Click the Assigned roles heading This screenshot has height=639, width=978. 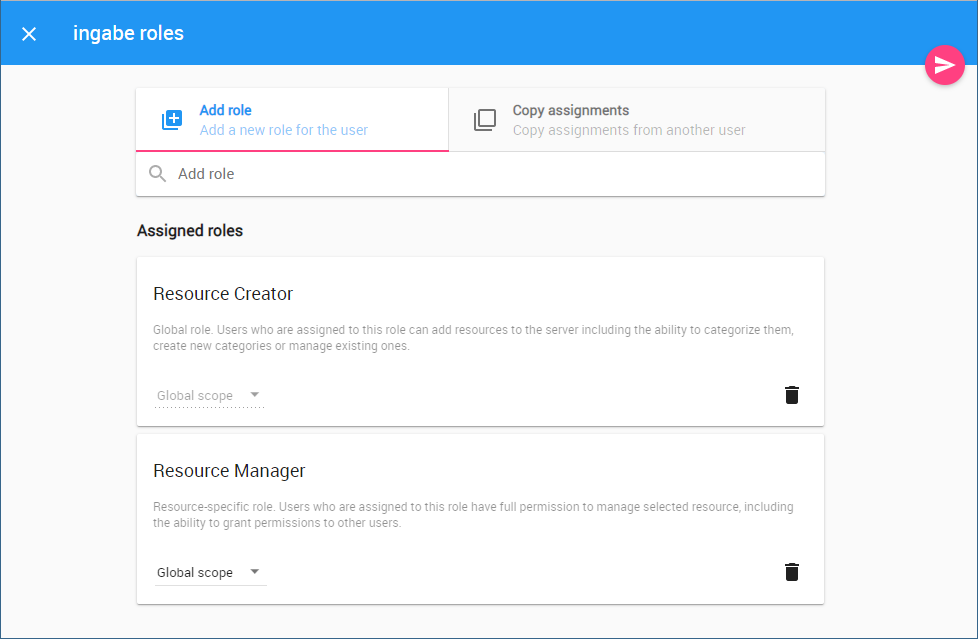(190, 231)
